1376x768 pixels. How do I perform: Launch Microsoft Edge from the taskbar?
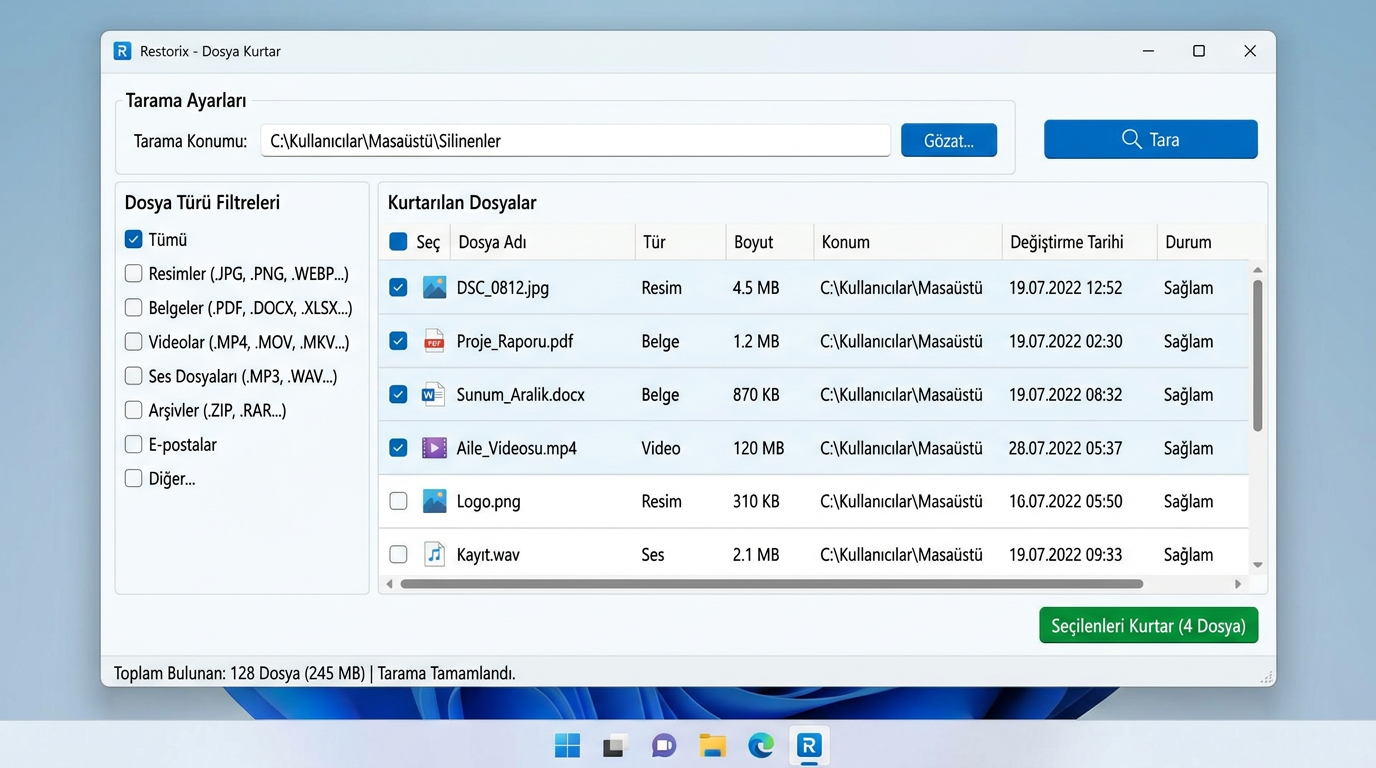click(x=761, y=745)
